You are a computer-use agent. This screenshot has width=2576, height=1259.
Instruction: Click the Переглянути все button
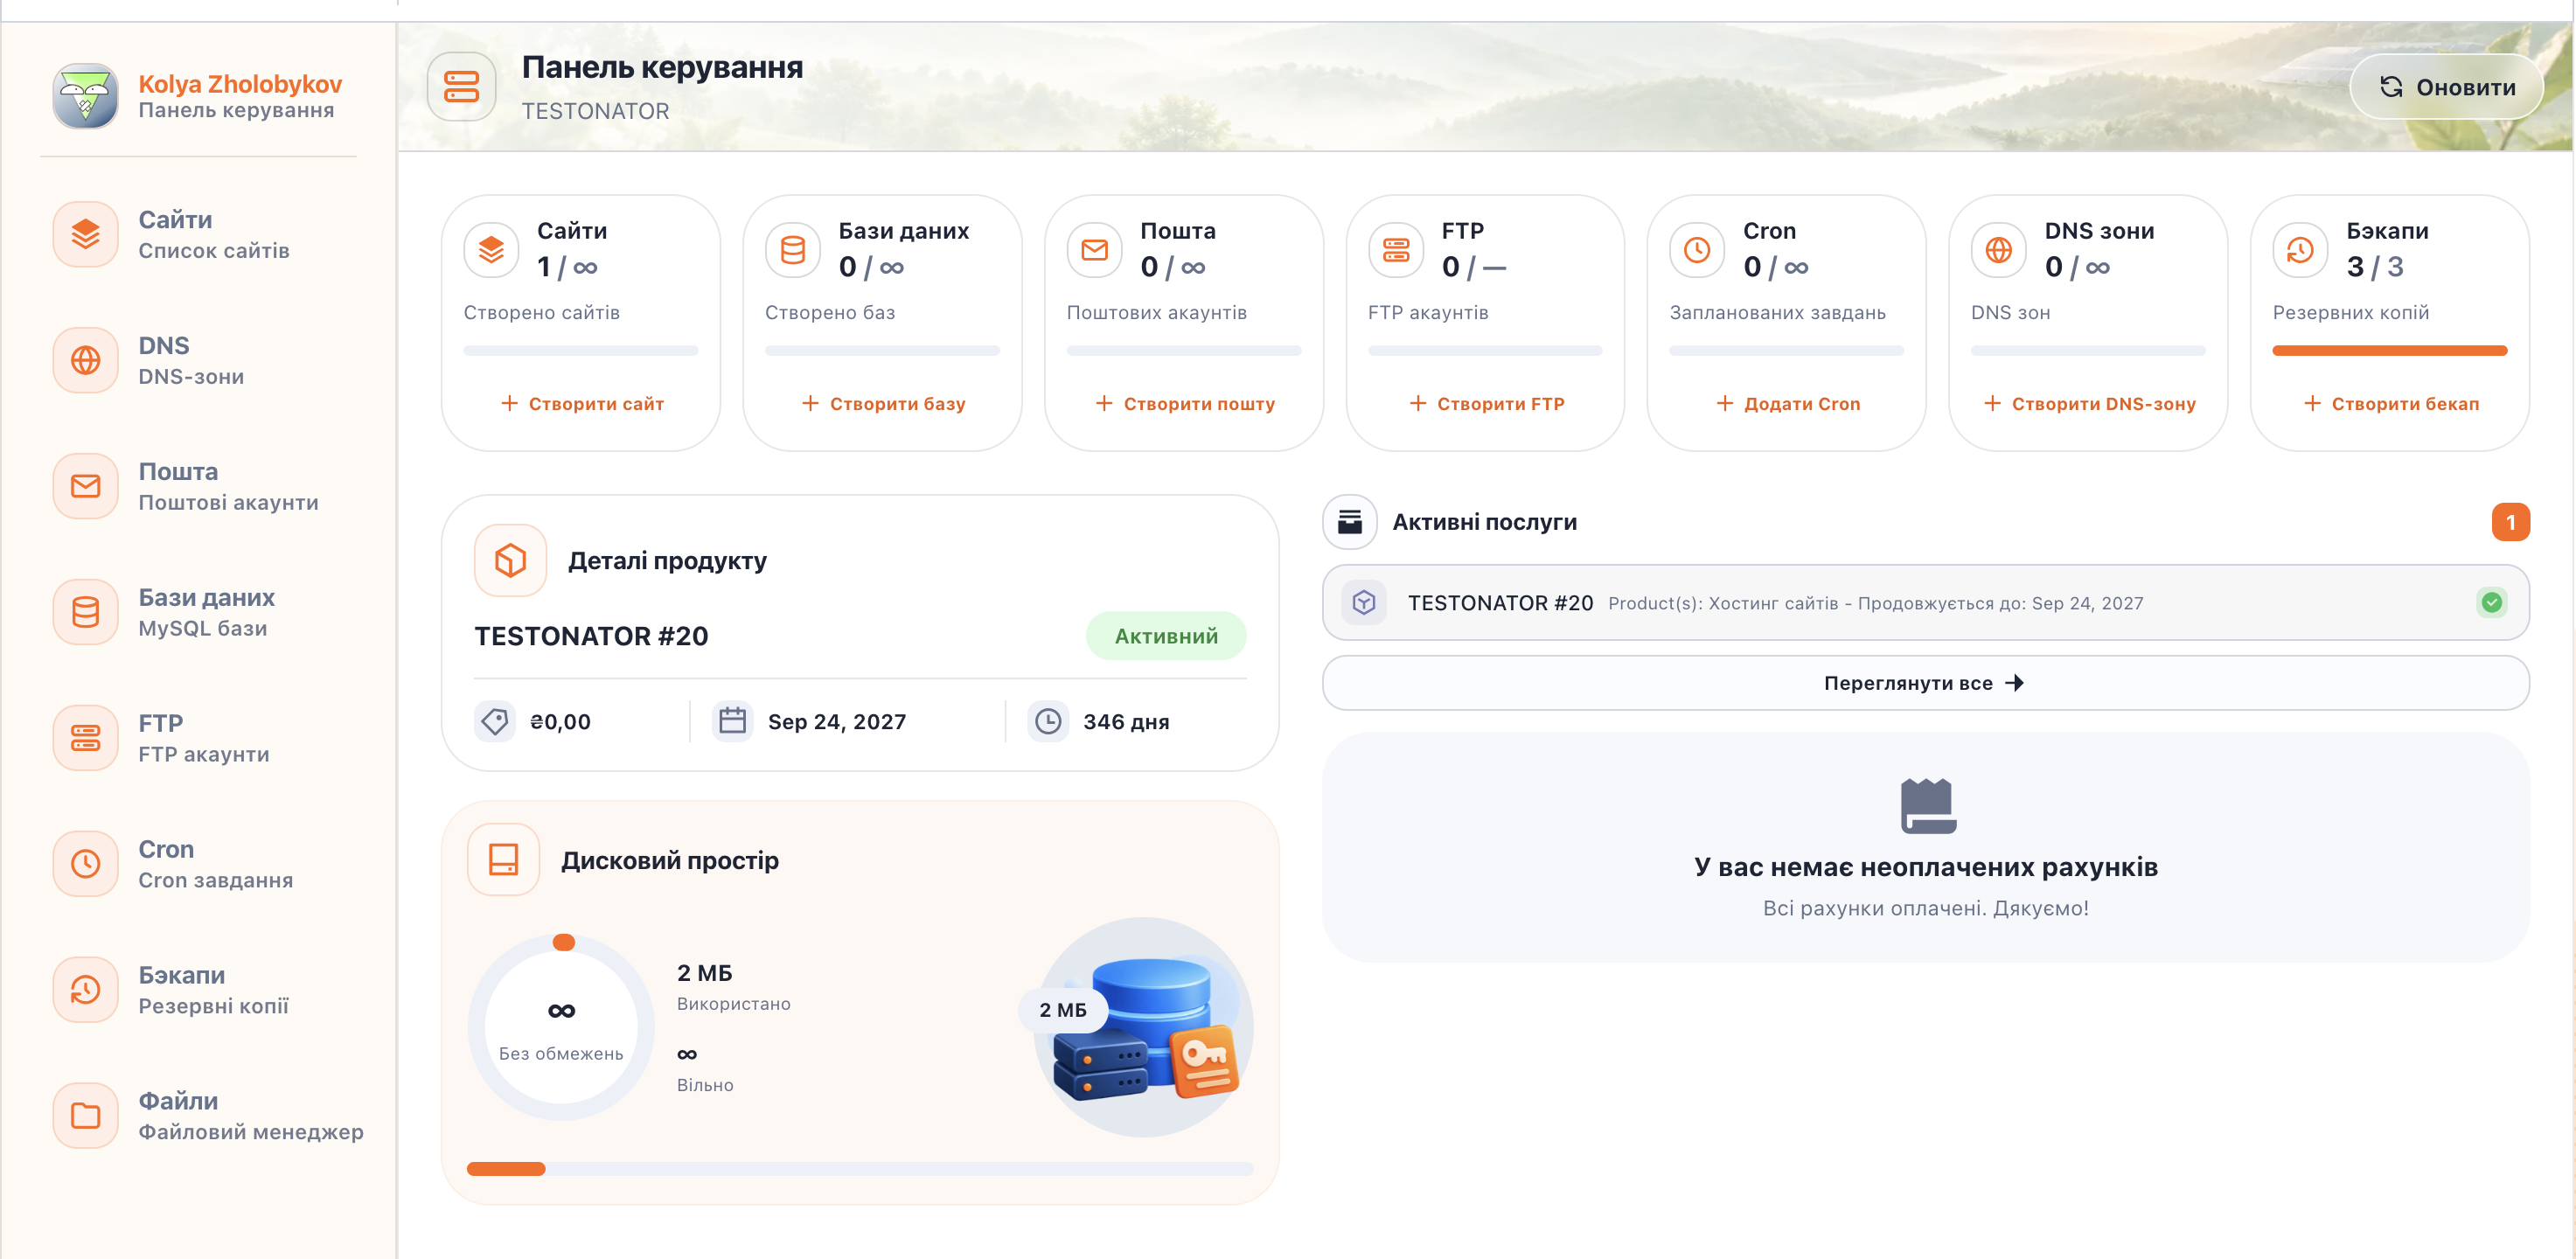(x=1925, y=683)
